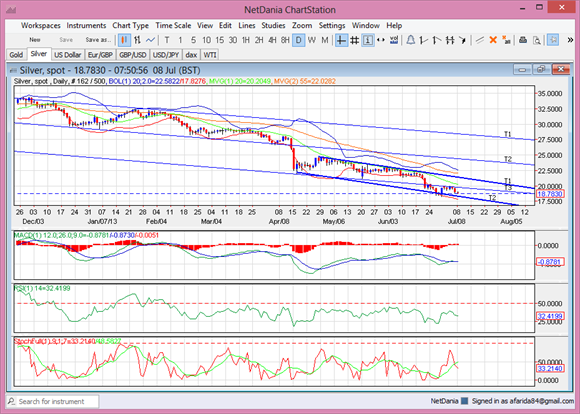580x414 pixels.
Task: Minimize the Silver spot chart window
Action: [522, 70]
